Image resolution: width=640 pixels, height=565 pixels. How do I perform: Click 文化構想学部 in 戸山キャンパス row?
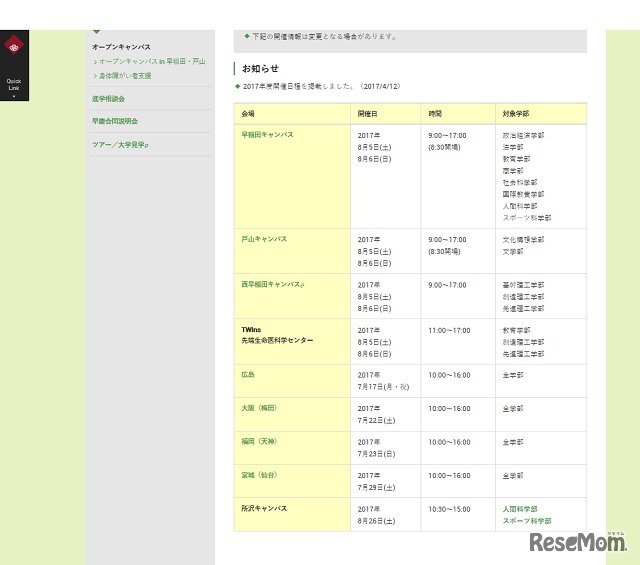tap(523, 240)
